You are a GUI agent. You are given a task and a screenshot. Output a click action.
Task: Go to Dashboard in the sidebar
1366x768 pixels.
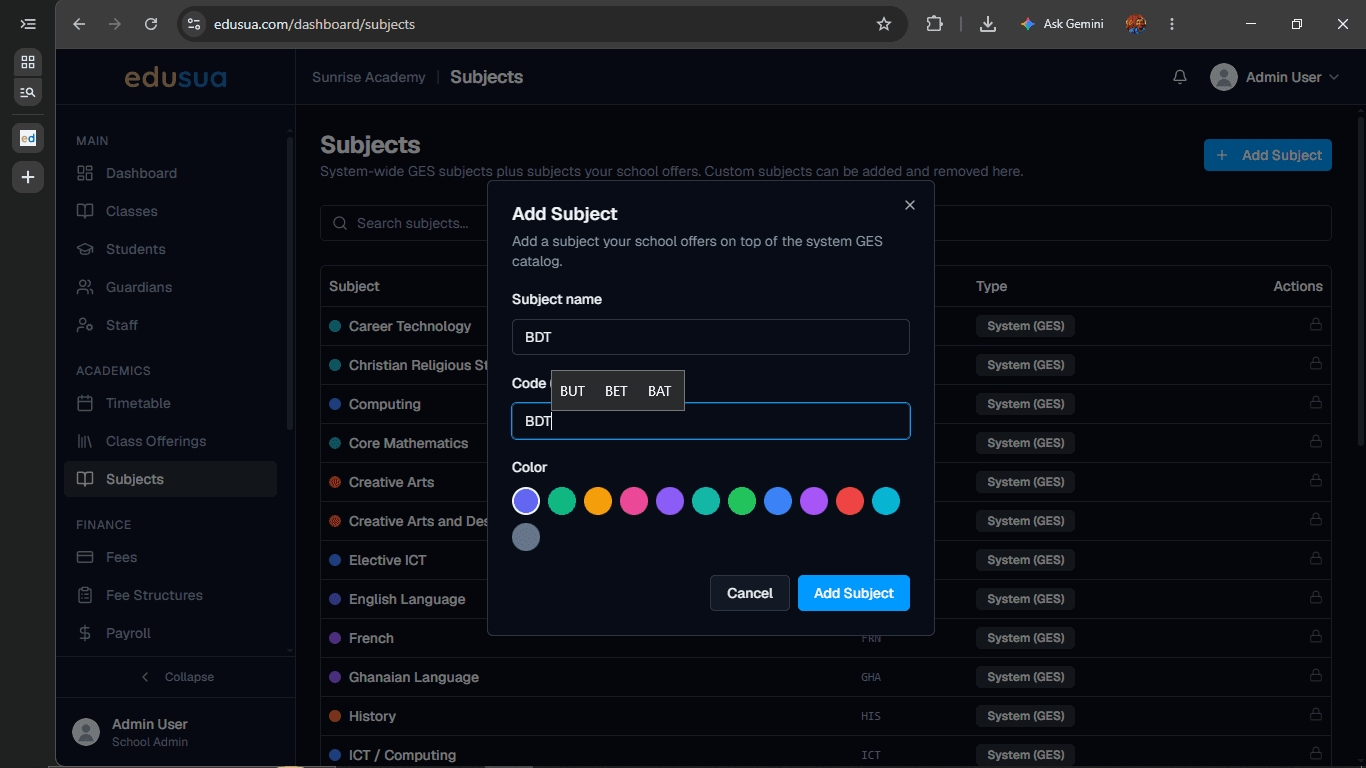tap(170, 173)
